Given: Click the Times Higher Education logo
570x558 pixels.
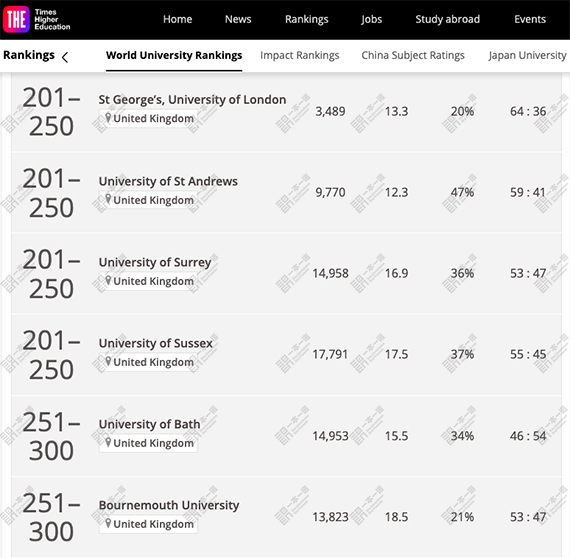Looking at the screenshot, I should [37, 19].
